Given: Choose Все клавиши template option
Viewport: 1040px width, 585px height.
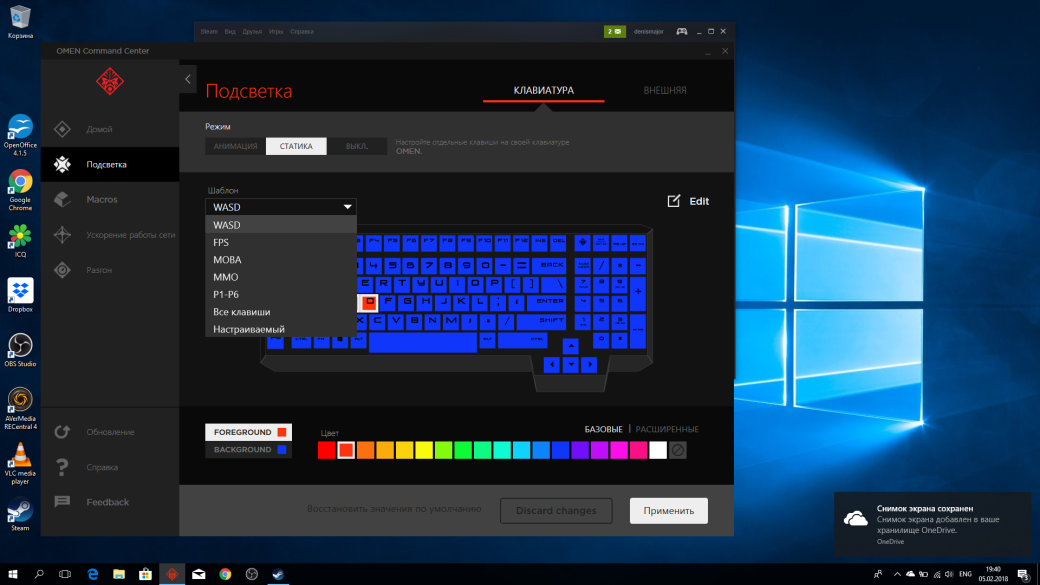Looking at the screenshot, I should 281,312.
